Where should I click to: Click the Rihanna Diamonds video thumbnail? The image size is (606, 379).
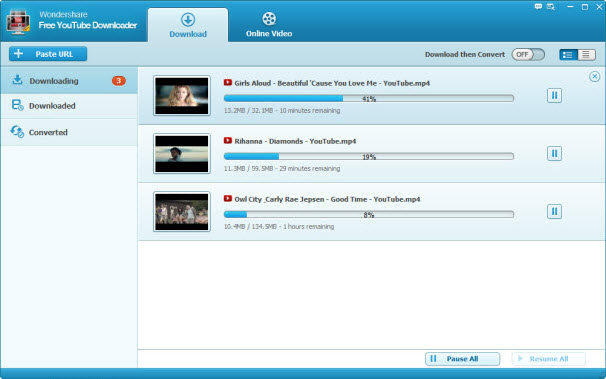182,154
